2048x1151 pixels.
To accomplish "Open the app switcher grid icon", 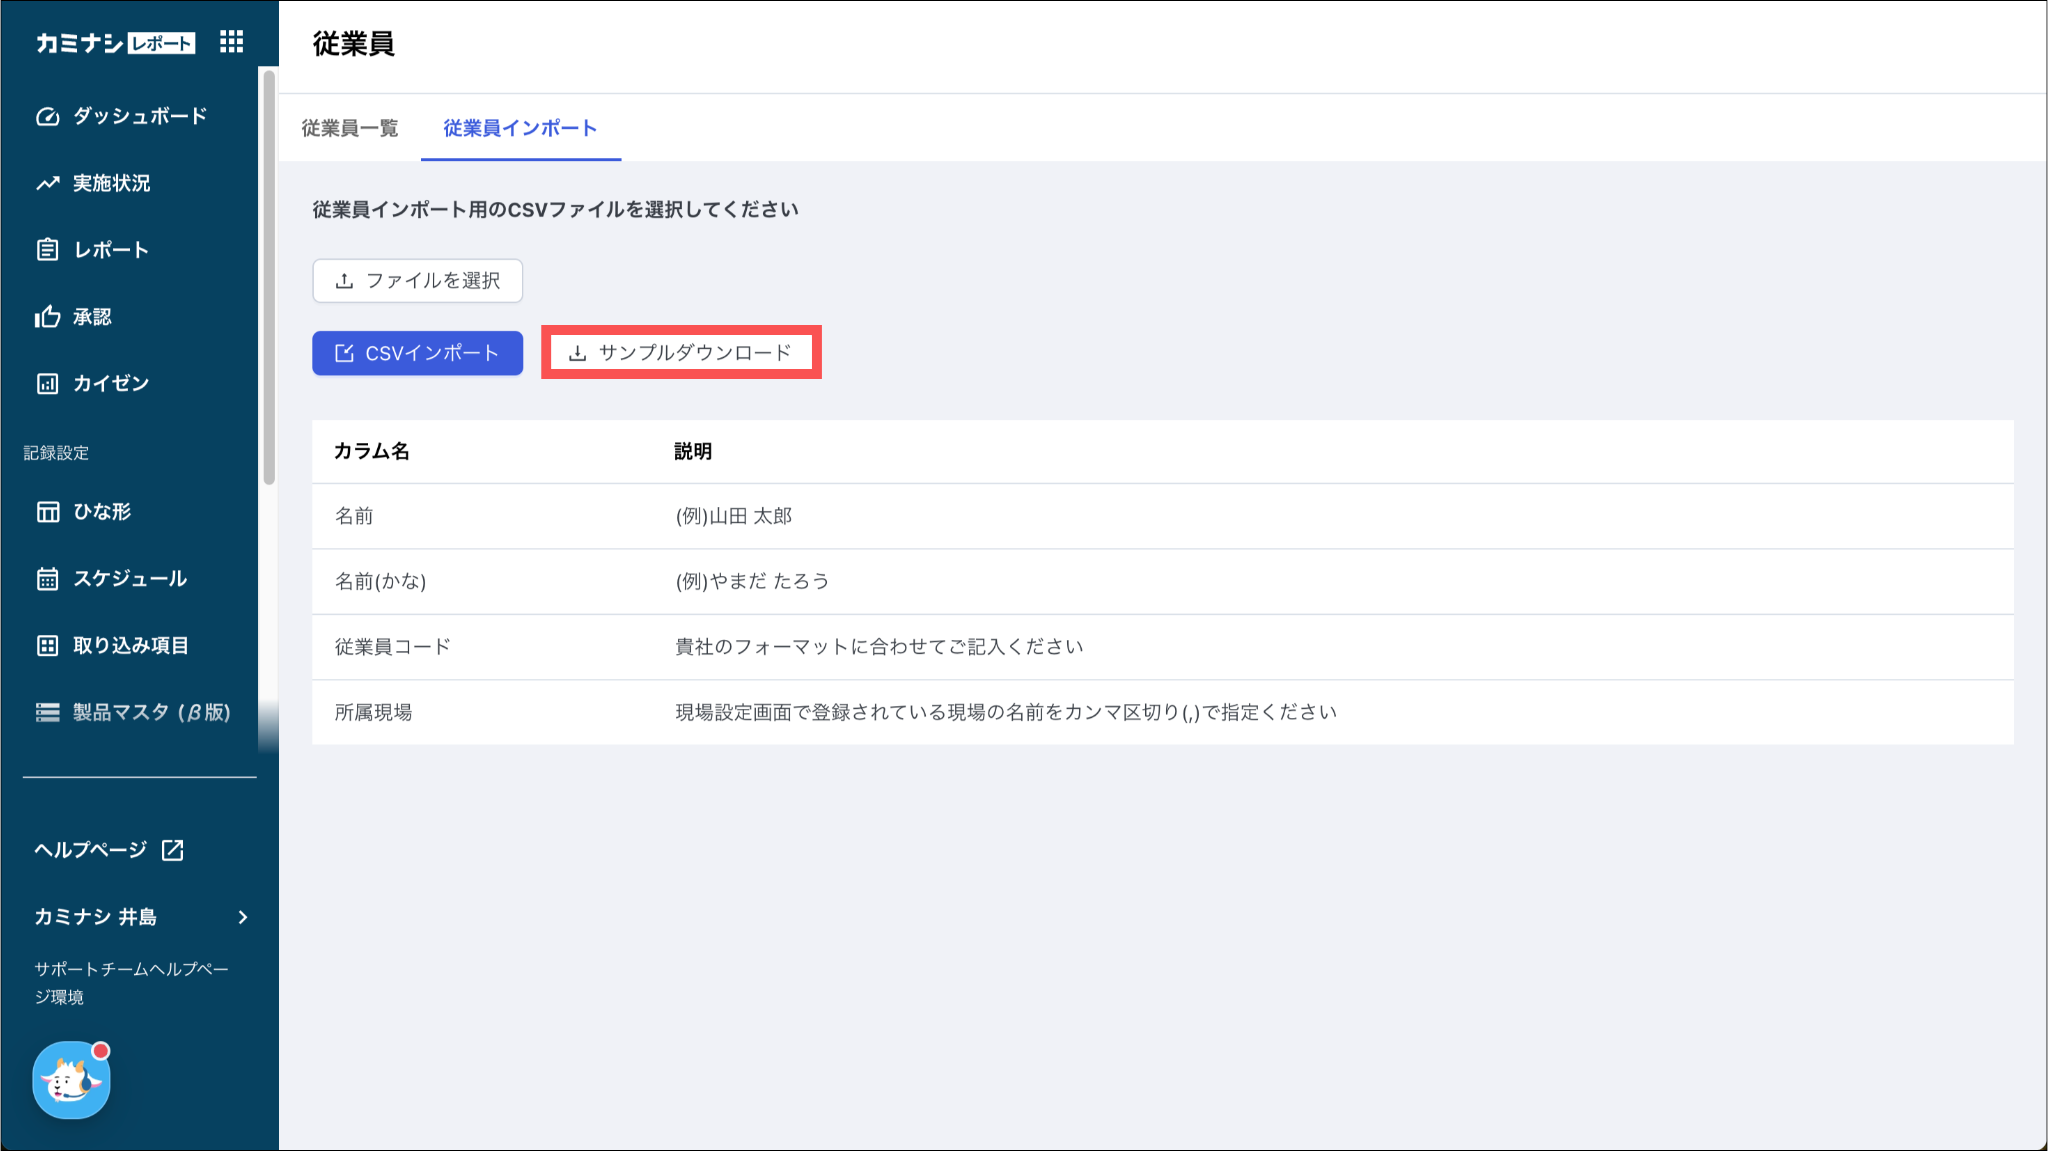I will [x=231, y=42].
